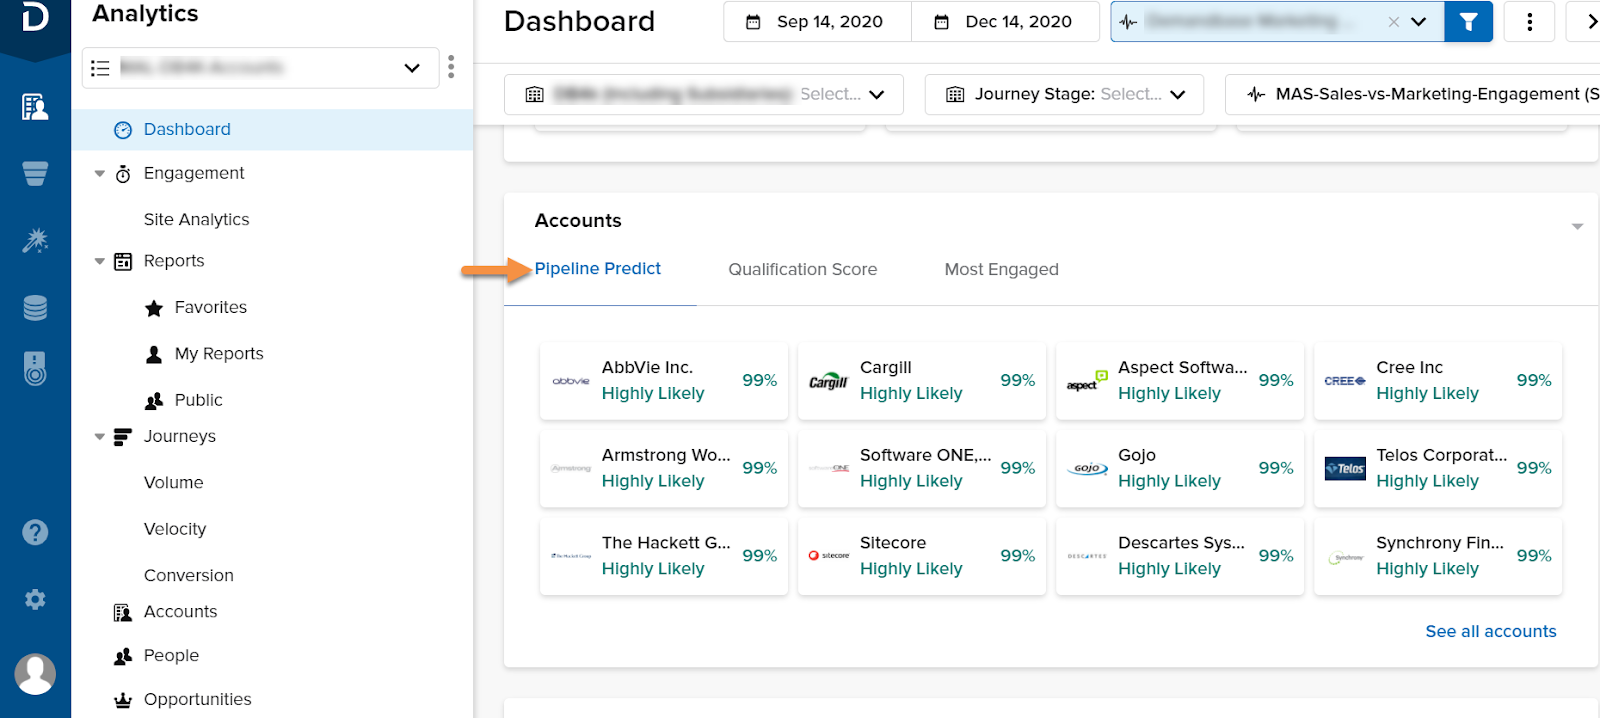Viewport: 1600px width, 718px height.
Task: Collapse the Journeys tree section
Action: (x=100, y=437)
